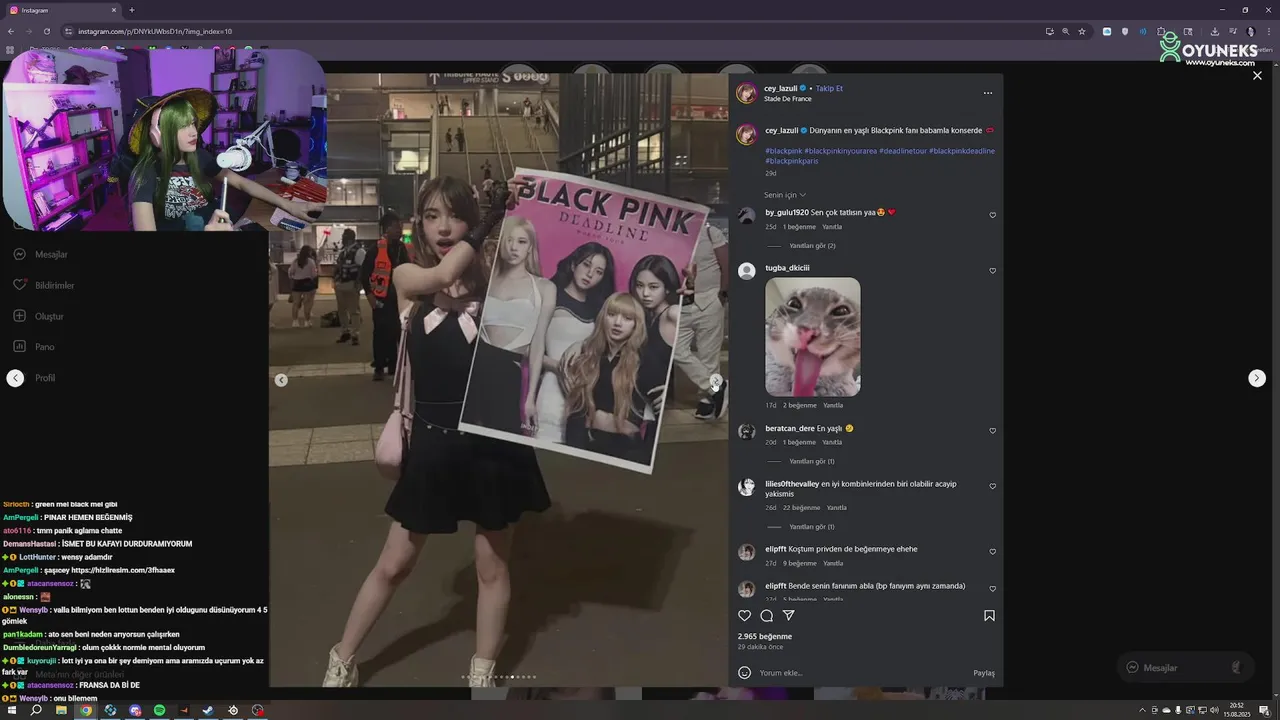Open the cey_lazuli profile link in the header
The width and height of the screenshot is (1280, 720).
pos(781,88)
